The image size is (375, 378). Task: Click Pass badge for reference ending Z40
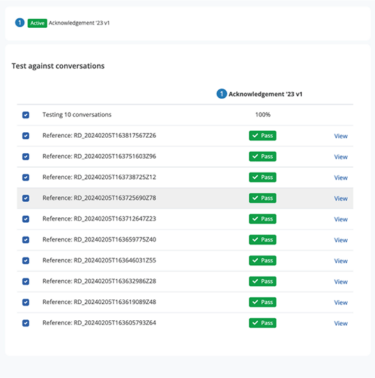coord(263,240)
